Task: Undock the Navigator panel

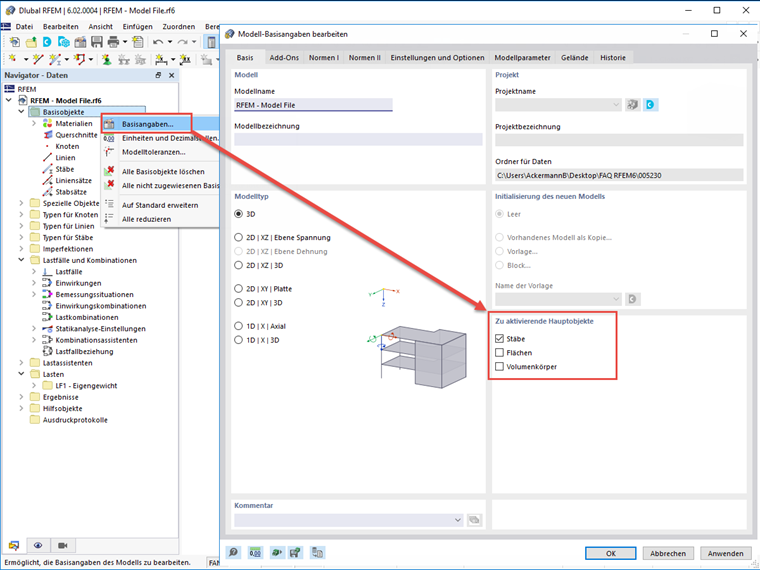Action: [158, 75]
